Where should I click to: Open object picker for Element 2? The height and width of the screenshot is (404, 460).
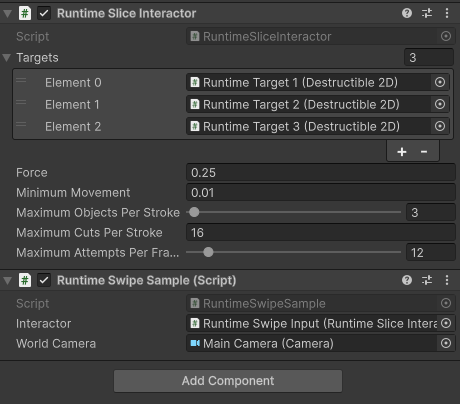coord(440,126)
